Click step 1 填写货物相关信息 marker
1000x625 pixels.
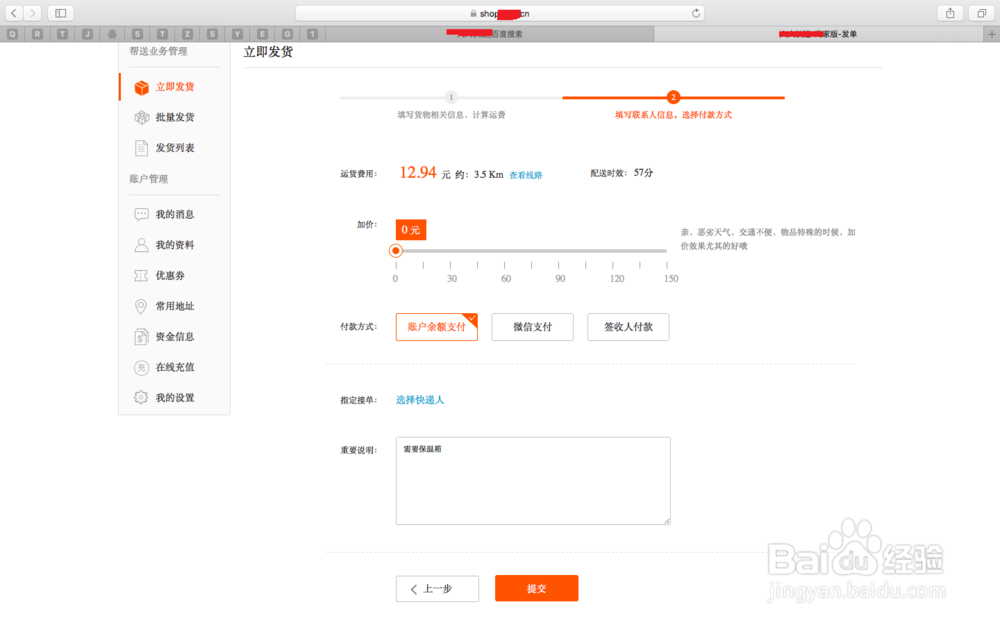451,98
